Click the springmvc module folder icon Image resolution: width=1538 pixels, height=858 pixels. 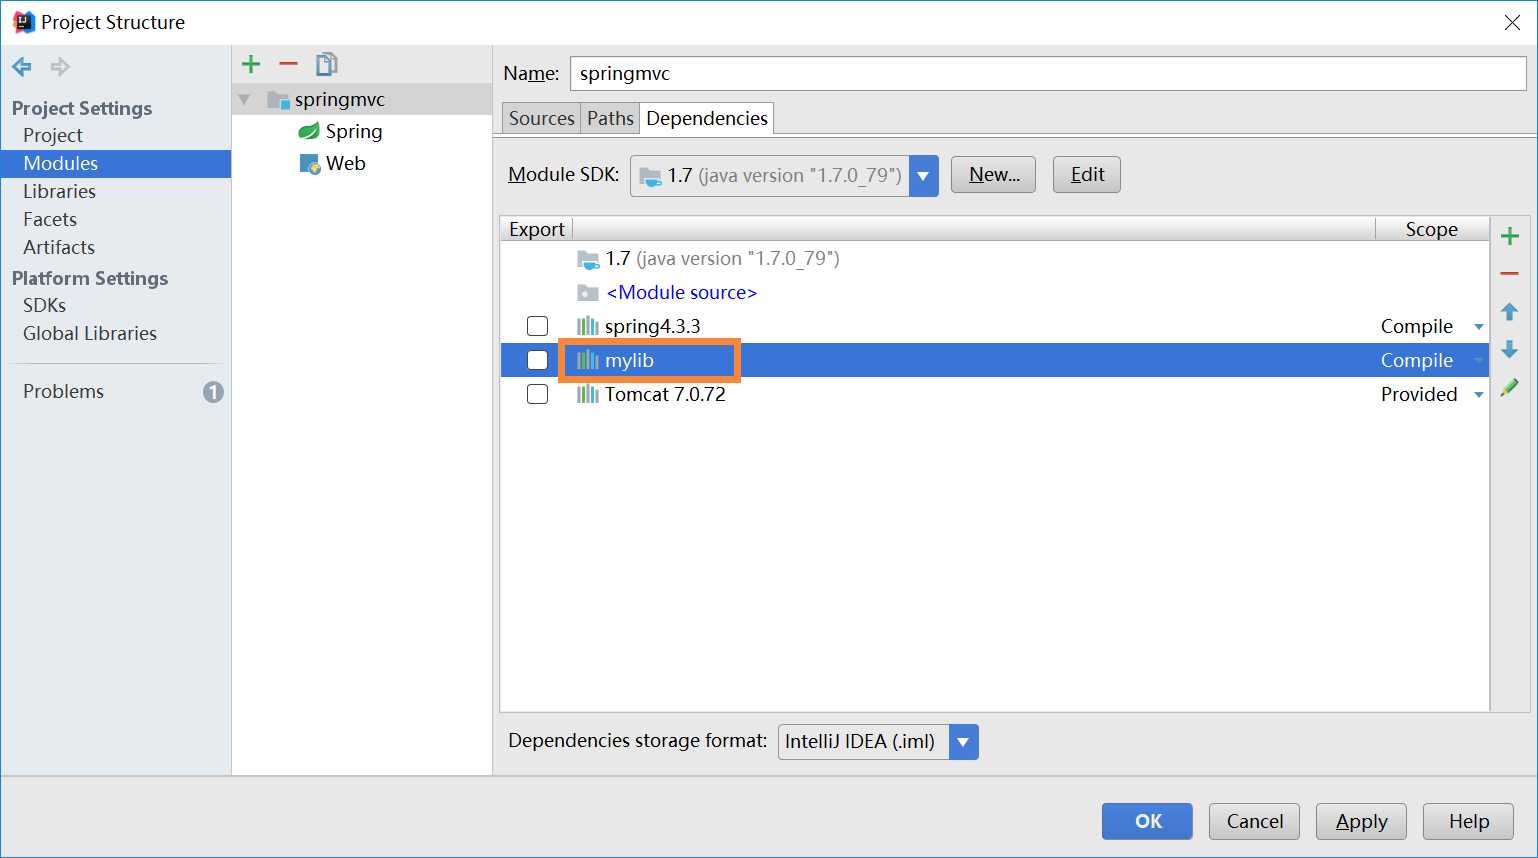click(x=278, y=99)
